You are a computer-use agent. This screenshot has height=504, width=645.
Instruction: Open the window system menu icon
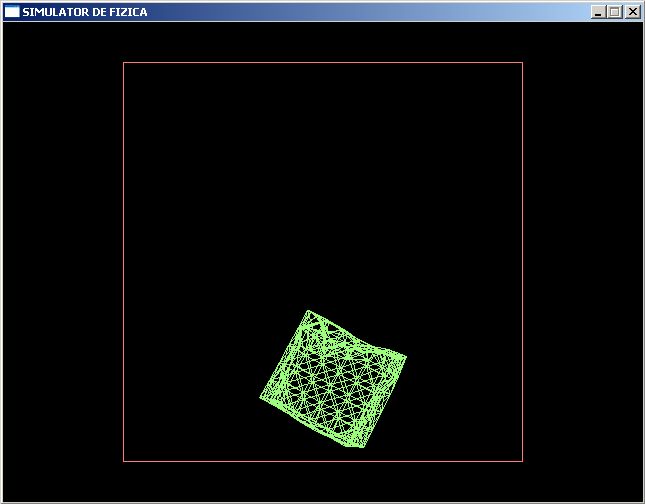[12, 12]
